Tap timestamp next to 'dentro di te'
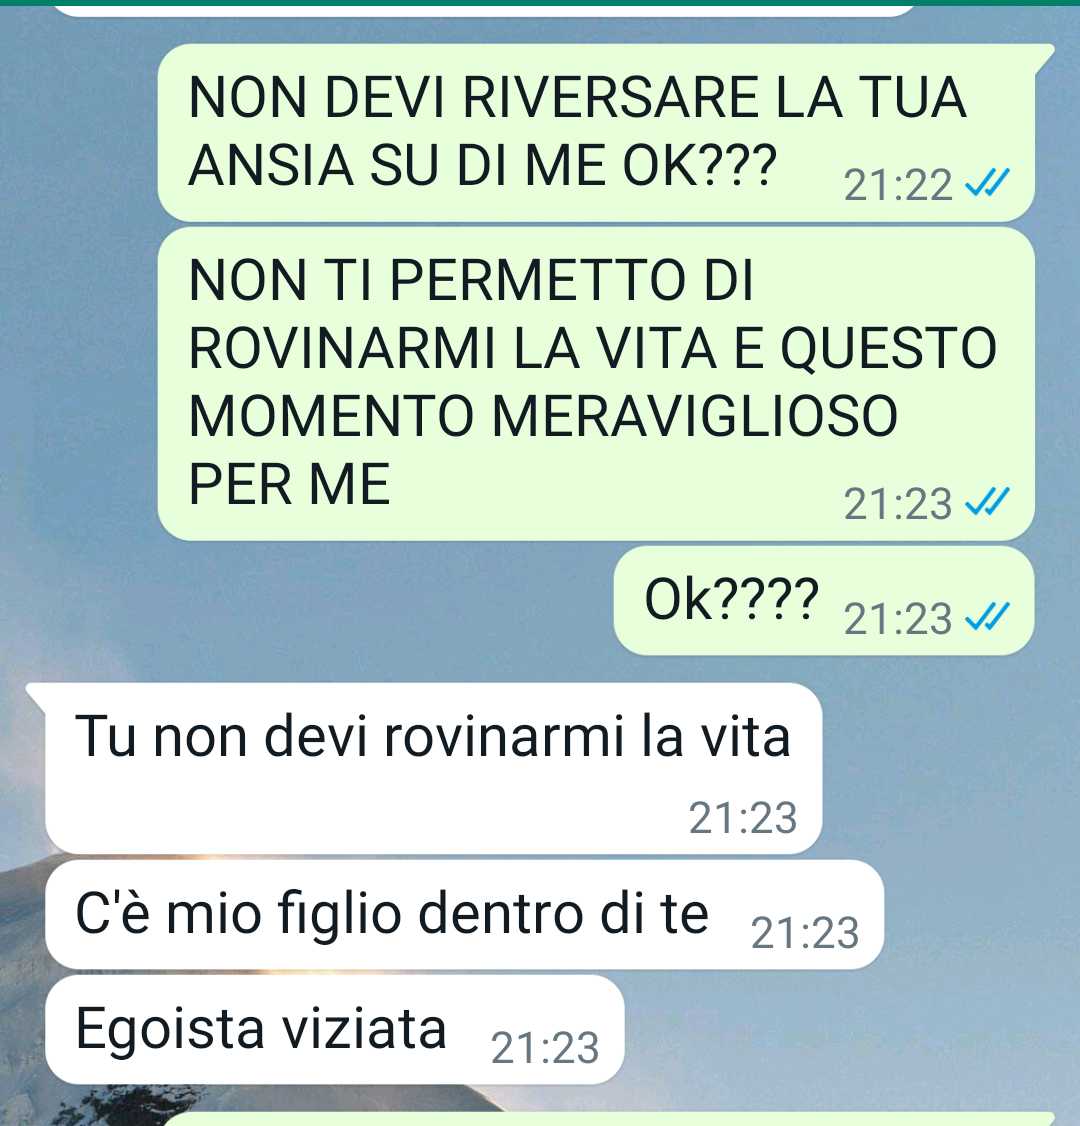The width and height of the screenshot is (1080, 1126). tap(805, 933)
